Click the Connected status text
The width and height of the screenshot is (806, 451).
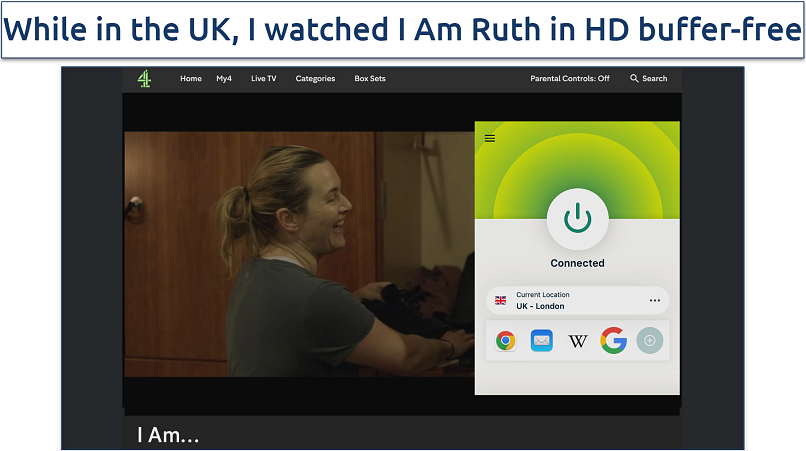tap(577, 263)
